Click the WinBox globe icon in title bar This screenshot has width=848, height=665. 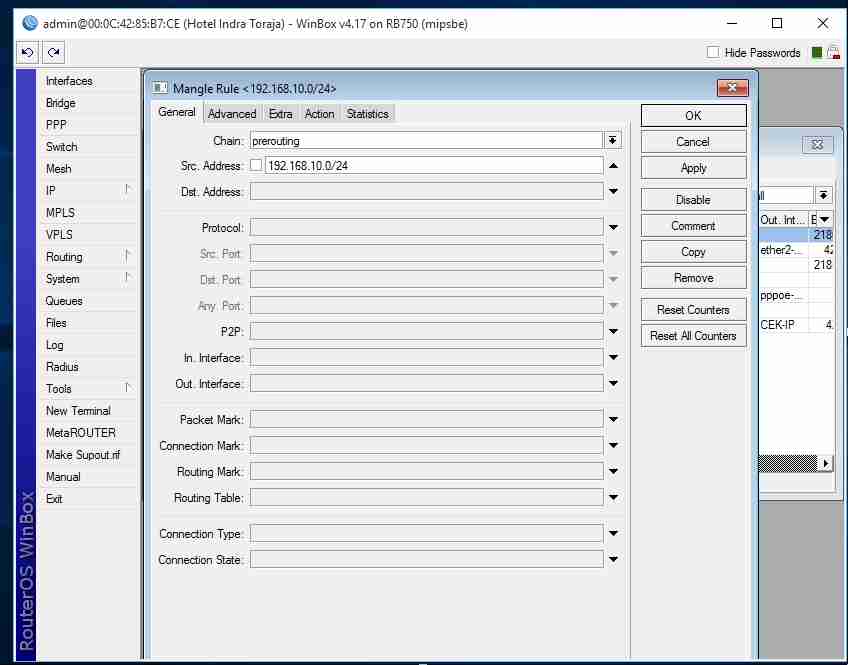point(30,23)
